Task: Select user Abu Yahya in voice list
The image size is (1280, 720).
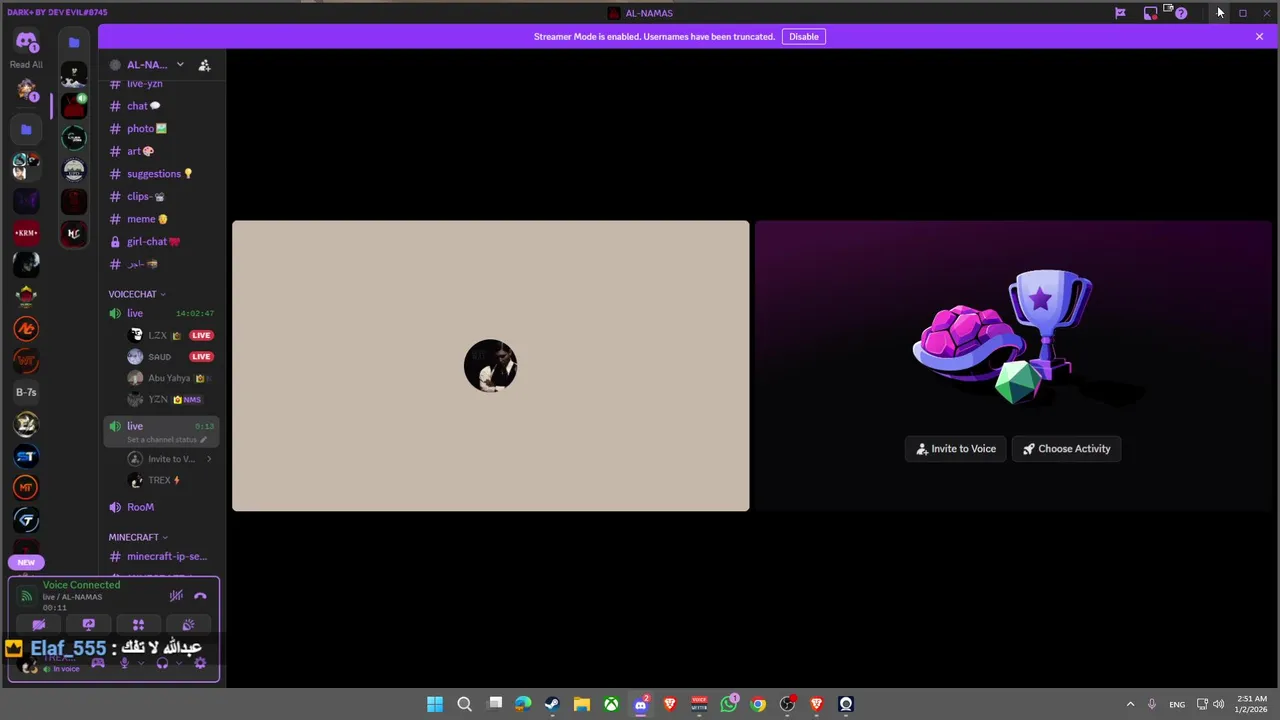Action: (x=173, y=378)
